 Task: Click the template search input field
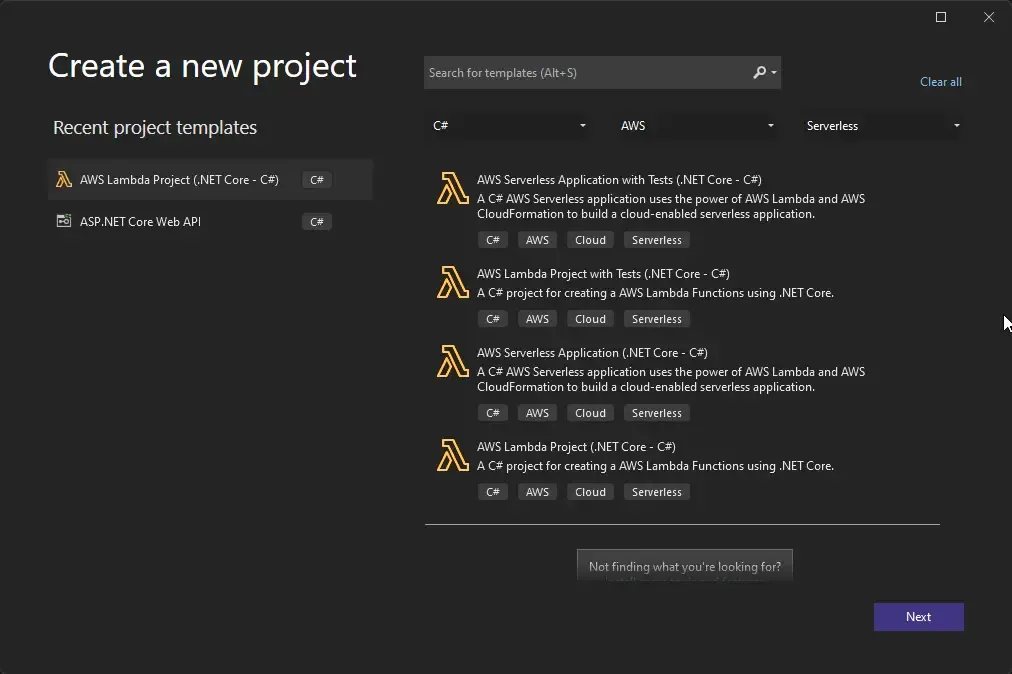click(x=580, y=72)
